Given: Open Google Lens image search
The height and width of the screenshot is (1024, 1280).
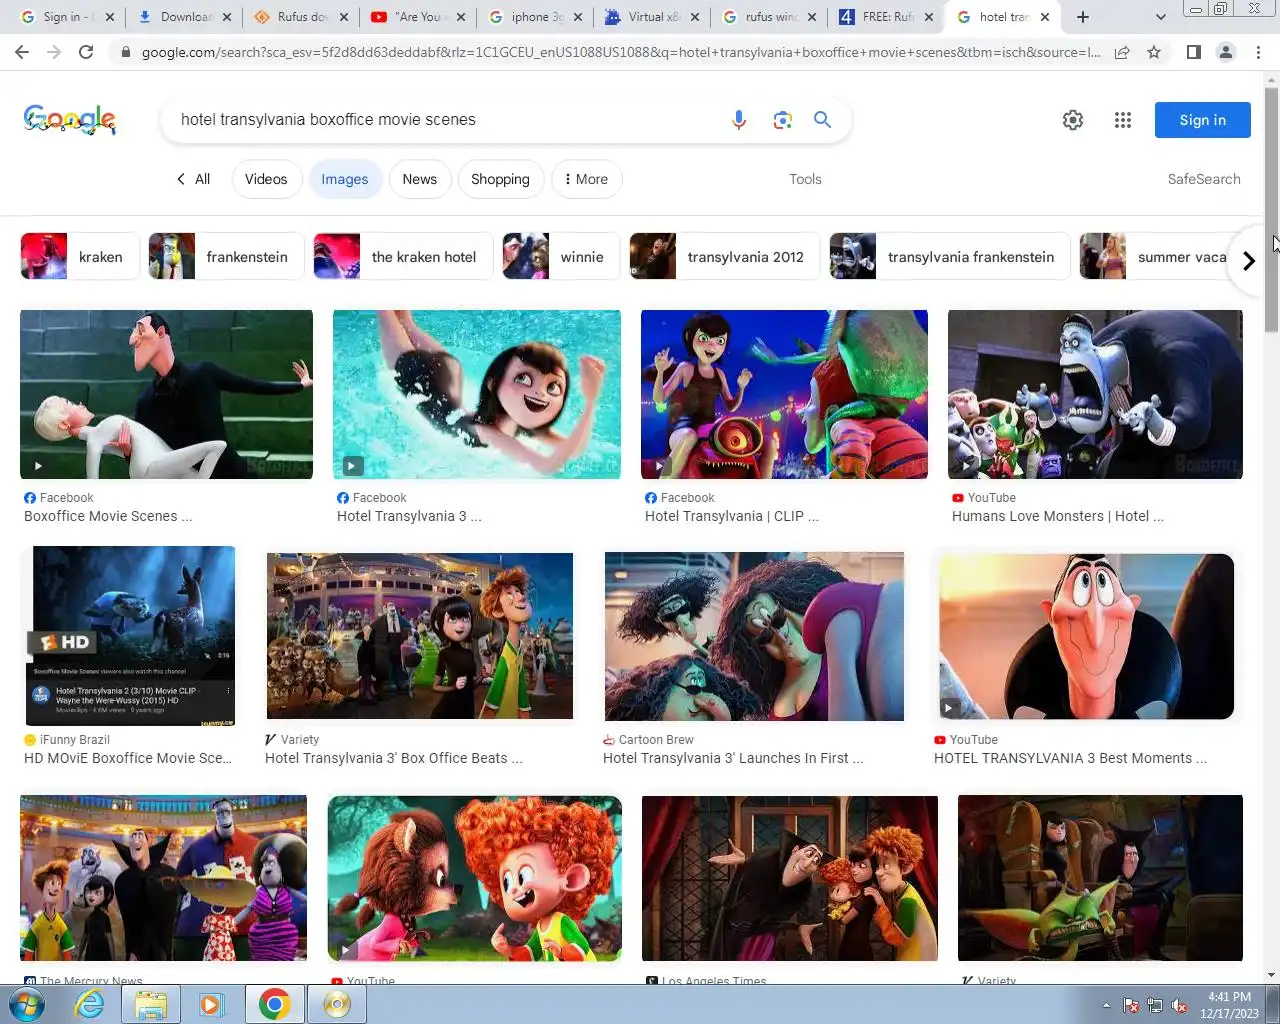Looking at the screenshot, I should click(782, 120).
